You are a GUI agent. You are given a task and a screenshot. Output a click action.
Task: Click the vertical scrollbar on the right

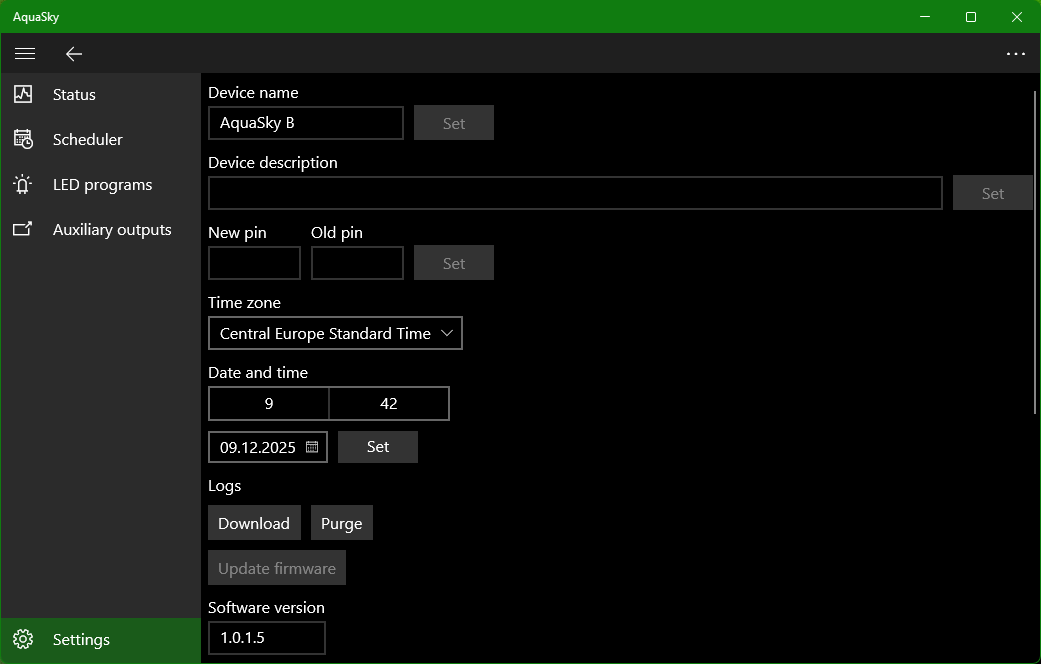pos(1034,250)
